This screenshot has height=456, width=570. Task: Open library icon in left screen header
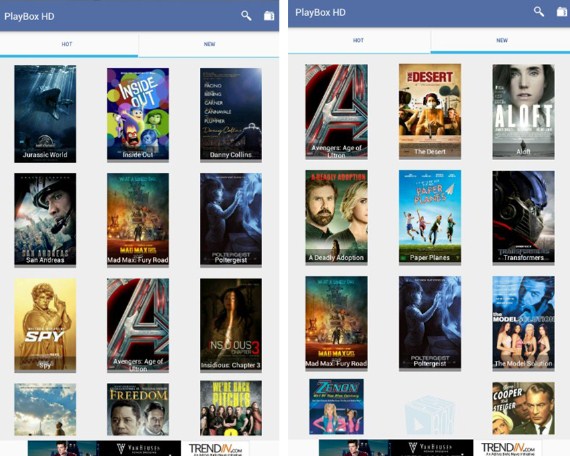pos(269,16)
